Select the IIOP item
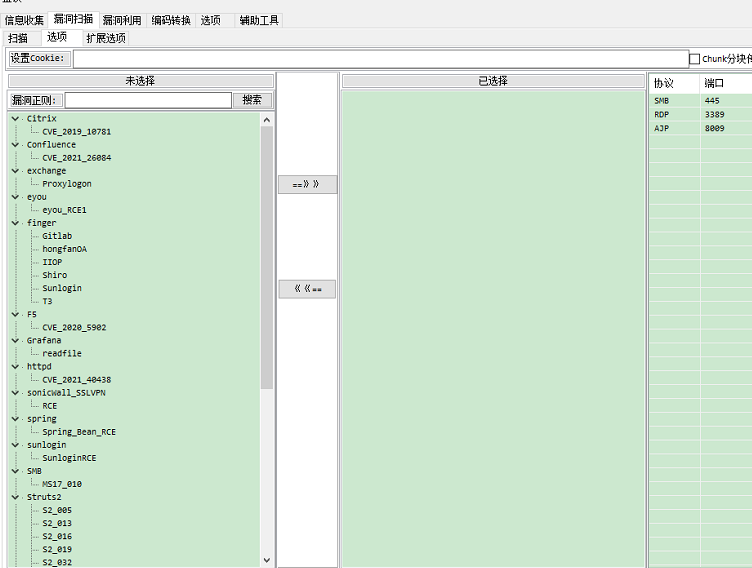The width and height of the screenshot is (752, 568). coord(52,262)
